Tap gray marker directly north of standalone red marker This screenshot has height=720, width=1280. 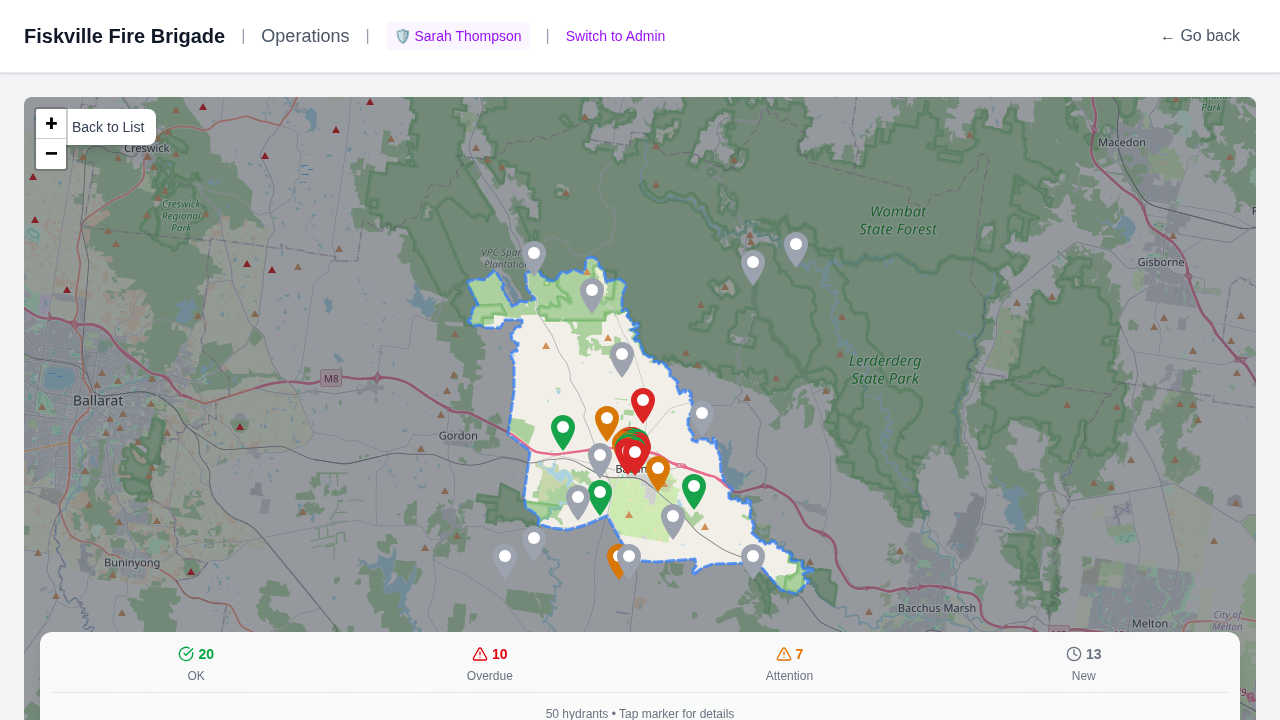point(622,359)
